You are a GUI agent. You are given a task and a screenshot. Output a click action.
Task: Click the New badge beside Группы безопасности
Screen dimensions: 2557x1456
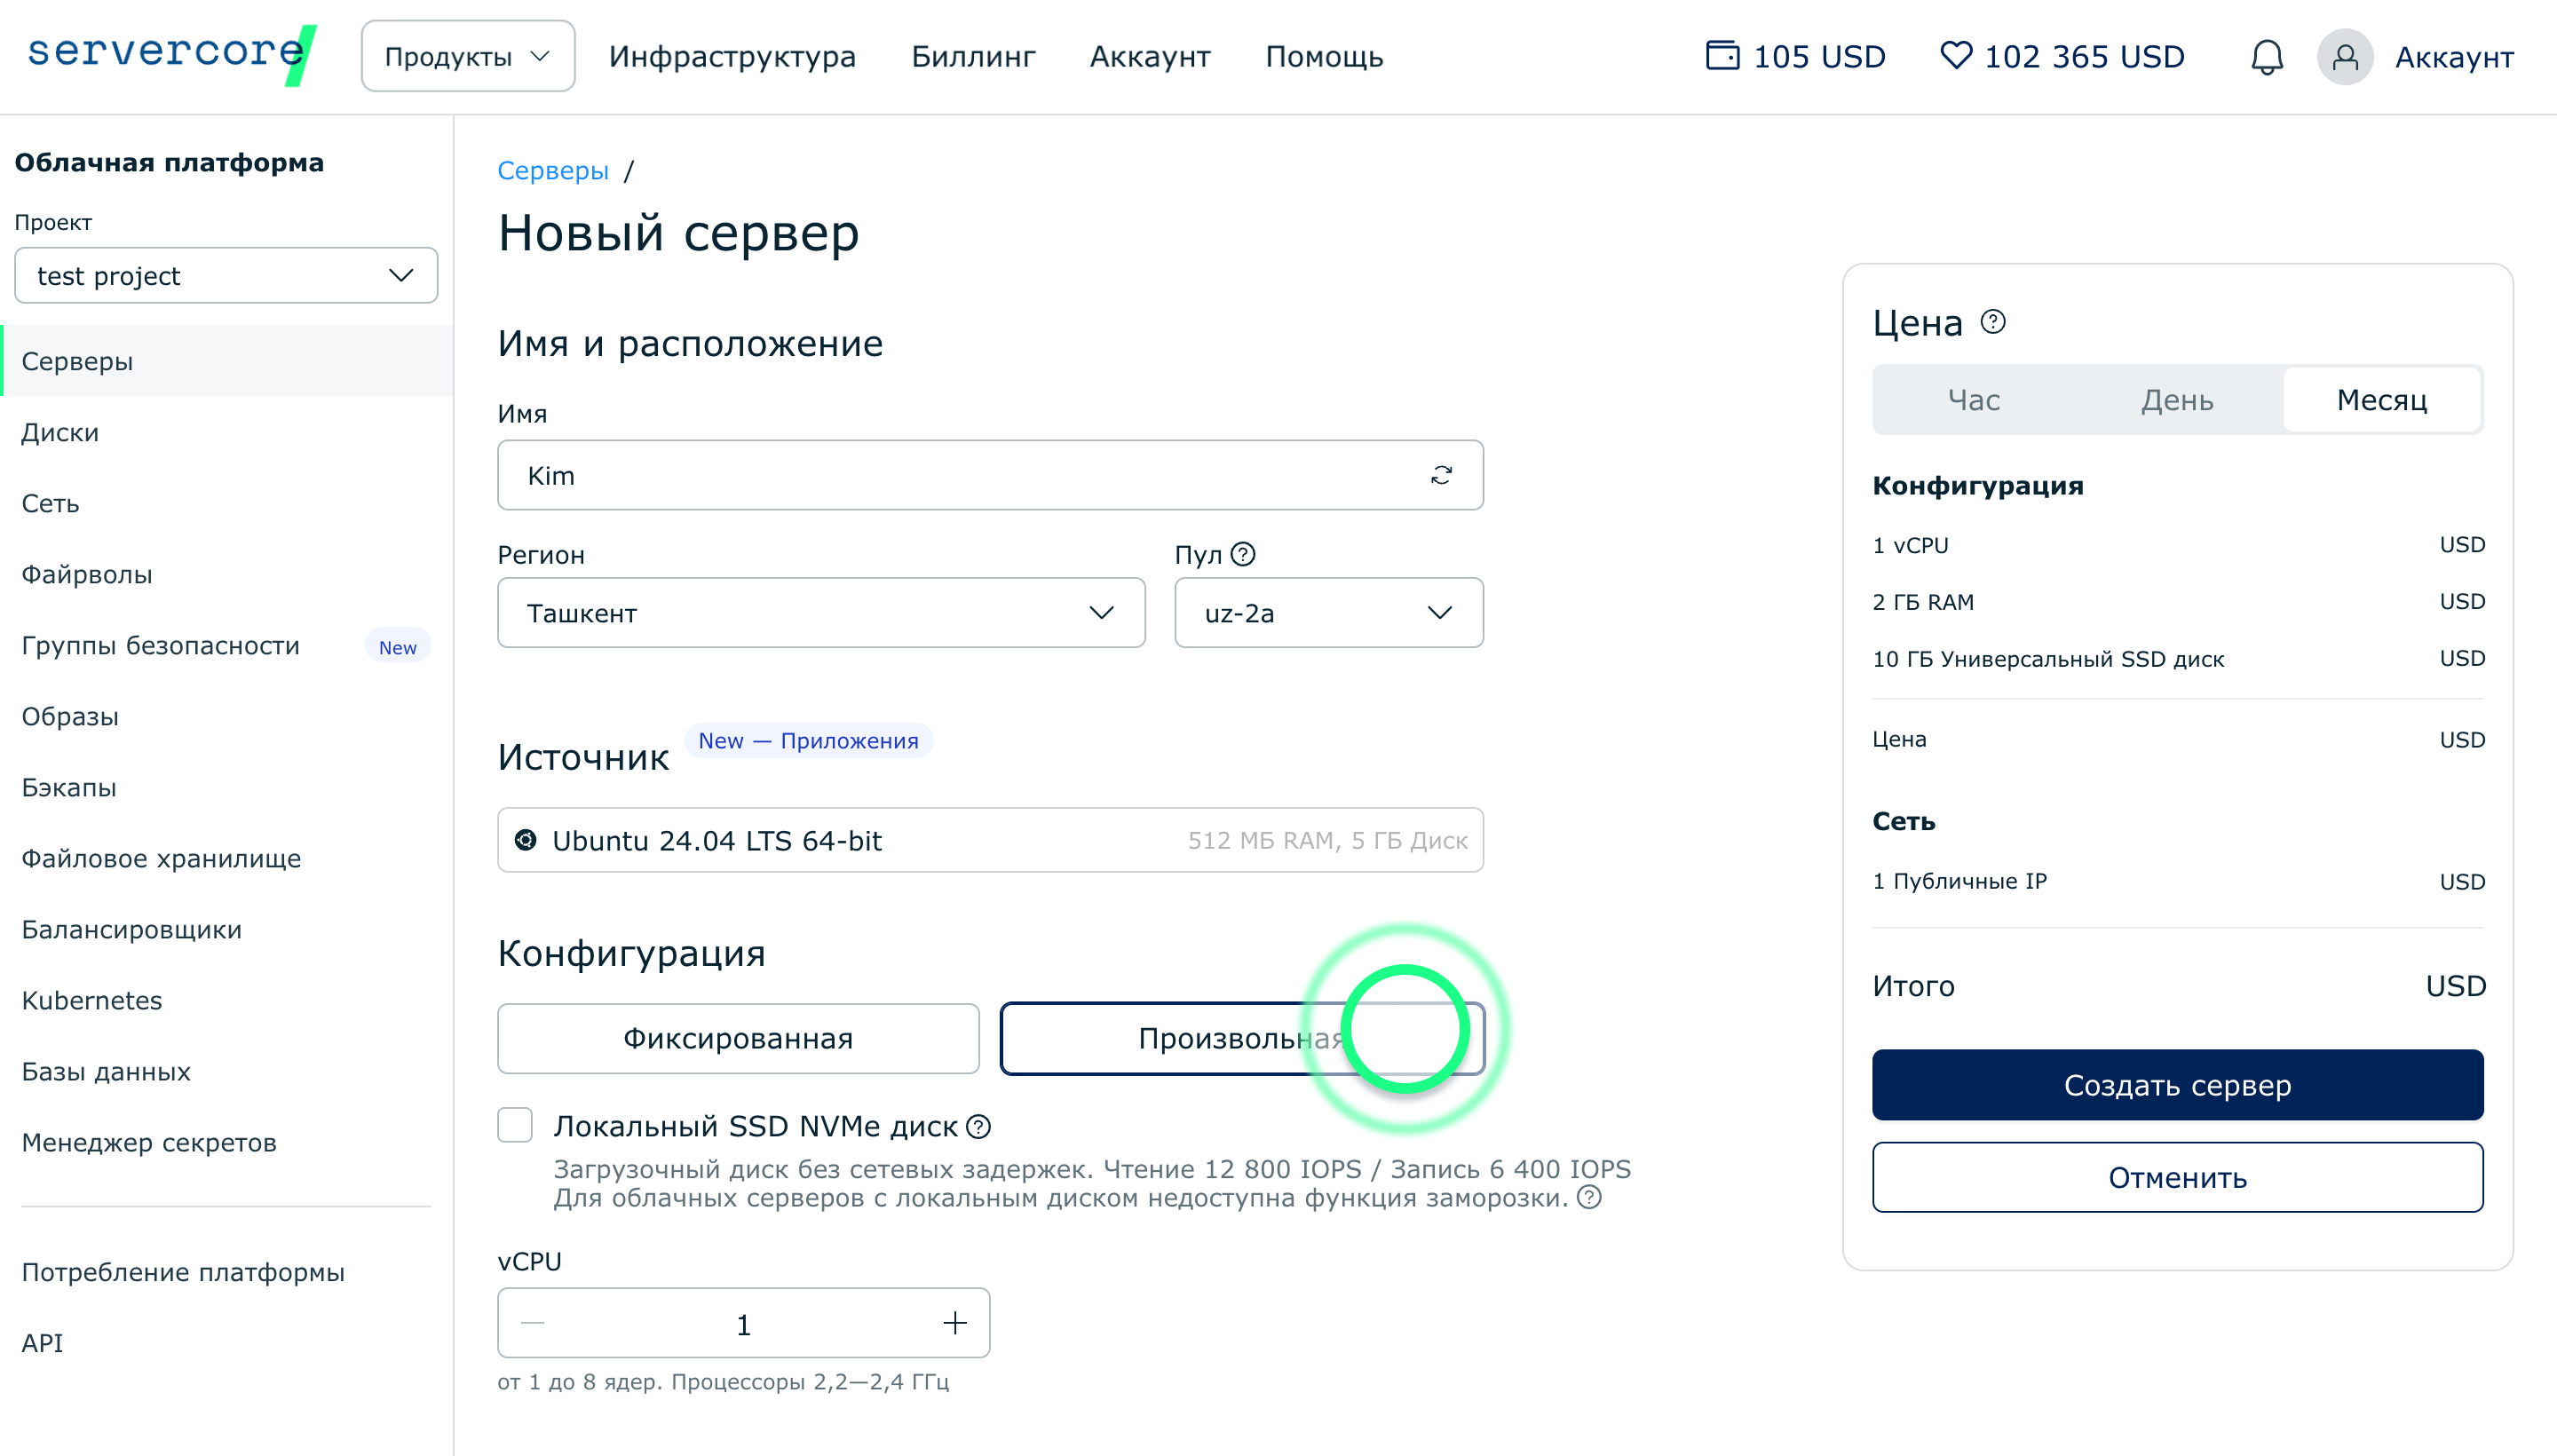click(x=397, y=647)
